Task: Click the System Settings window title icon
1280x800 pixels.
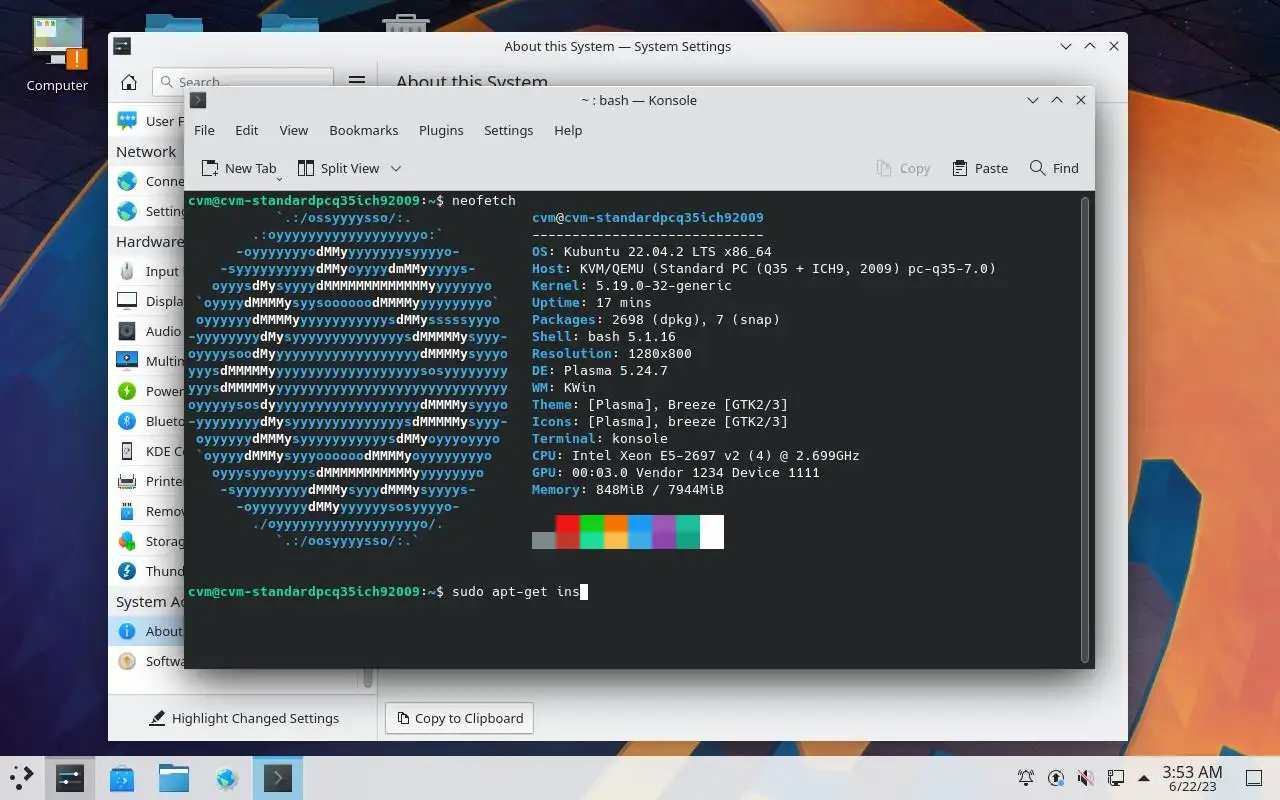Action: pos(122,46)
